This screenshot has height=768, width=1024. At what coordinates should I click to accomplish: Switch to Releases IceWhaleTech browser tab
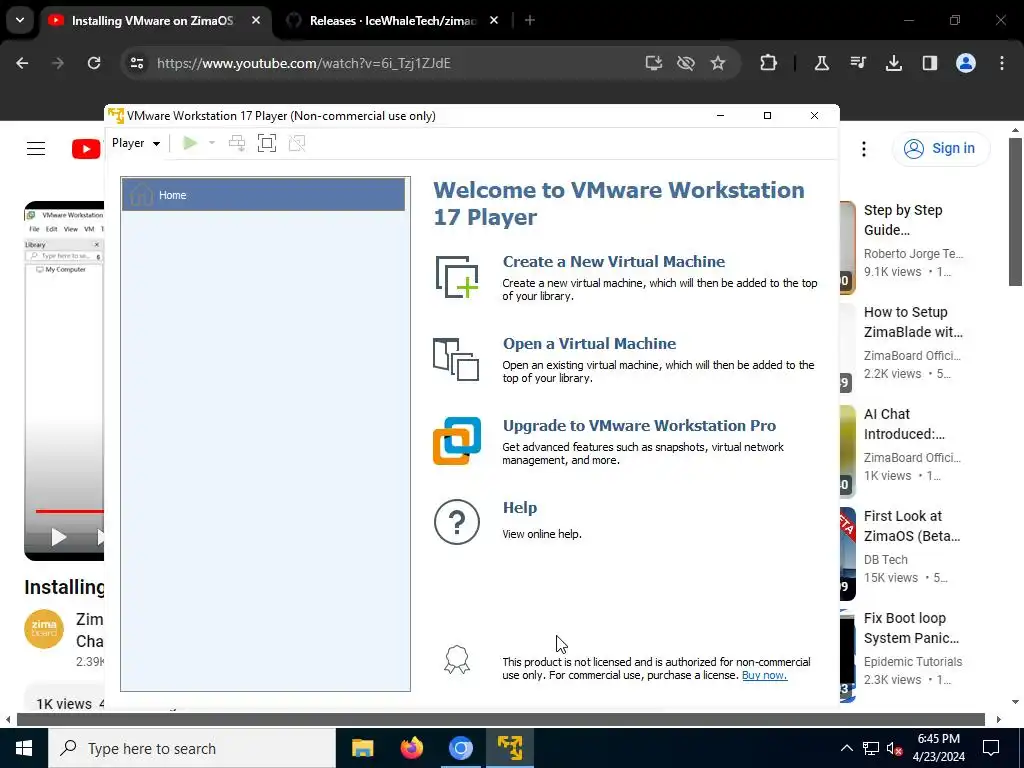[392, 21]
